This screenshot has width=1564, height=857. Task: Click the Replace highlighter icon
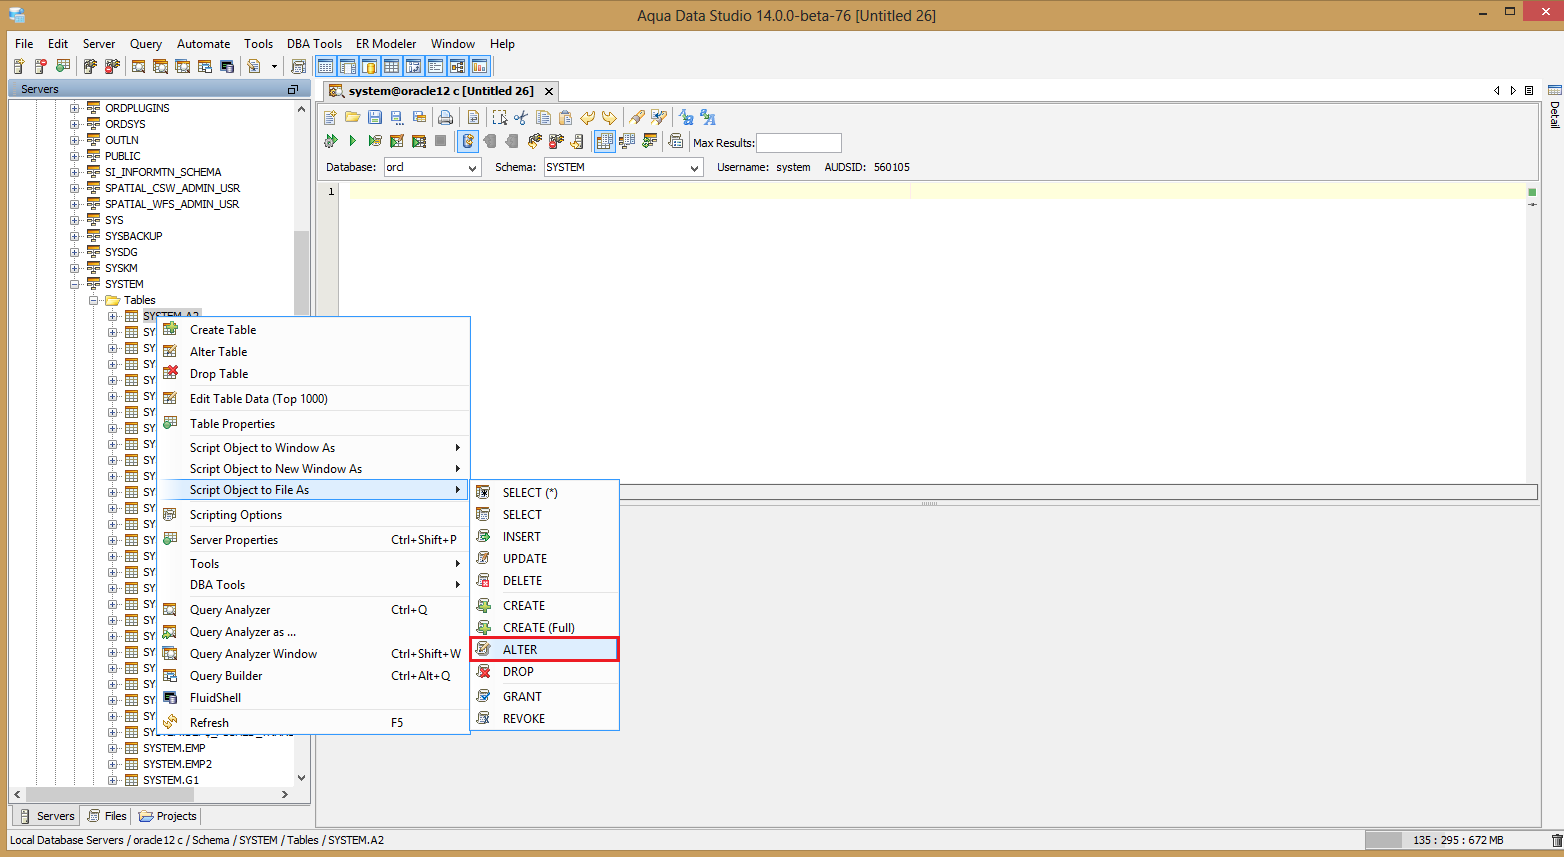coord(659,117)
